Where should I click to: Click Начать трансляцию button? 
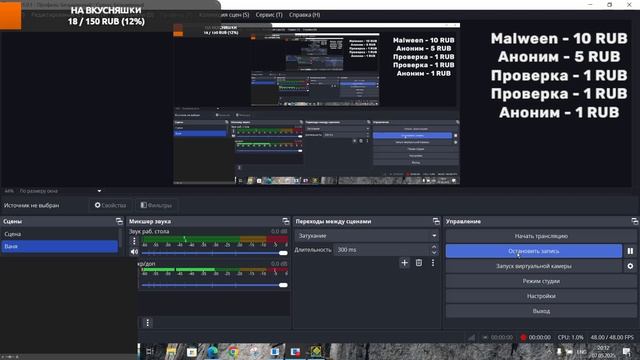(541, 236)
